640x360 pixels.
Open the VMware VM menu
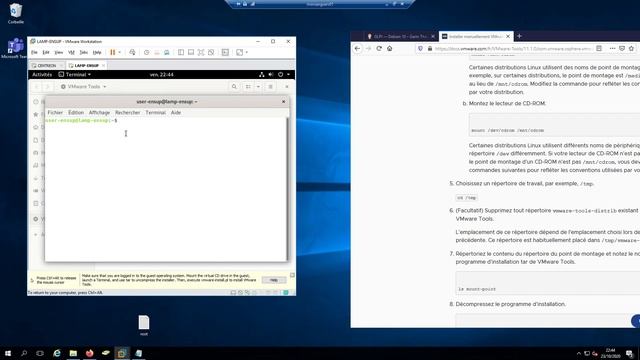pos(71,52)
